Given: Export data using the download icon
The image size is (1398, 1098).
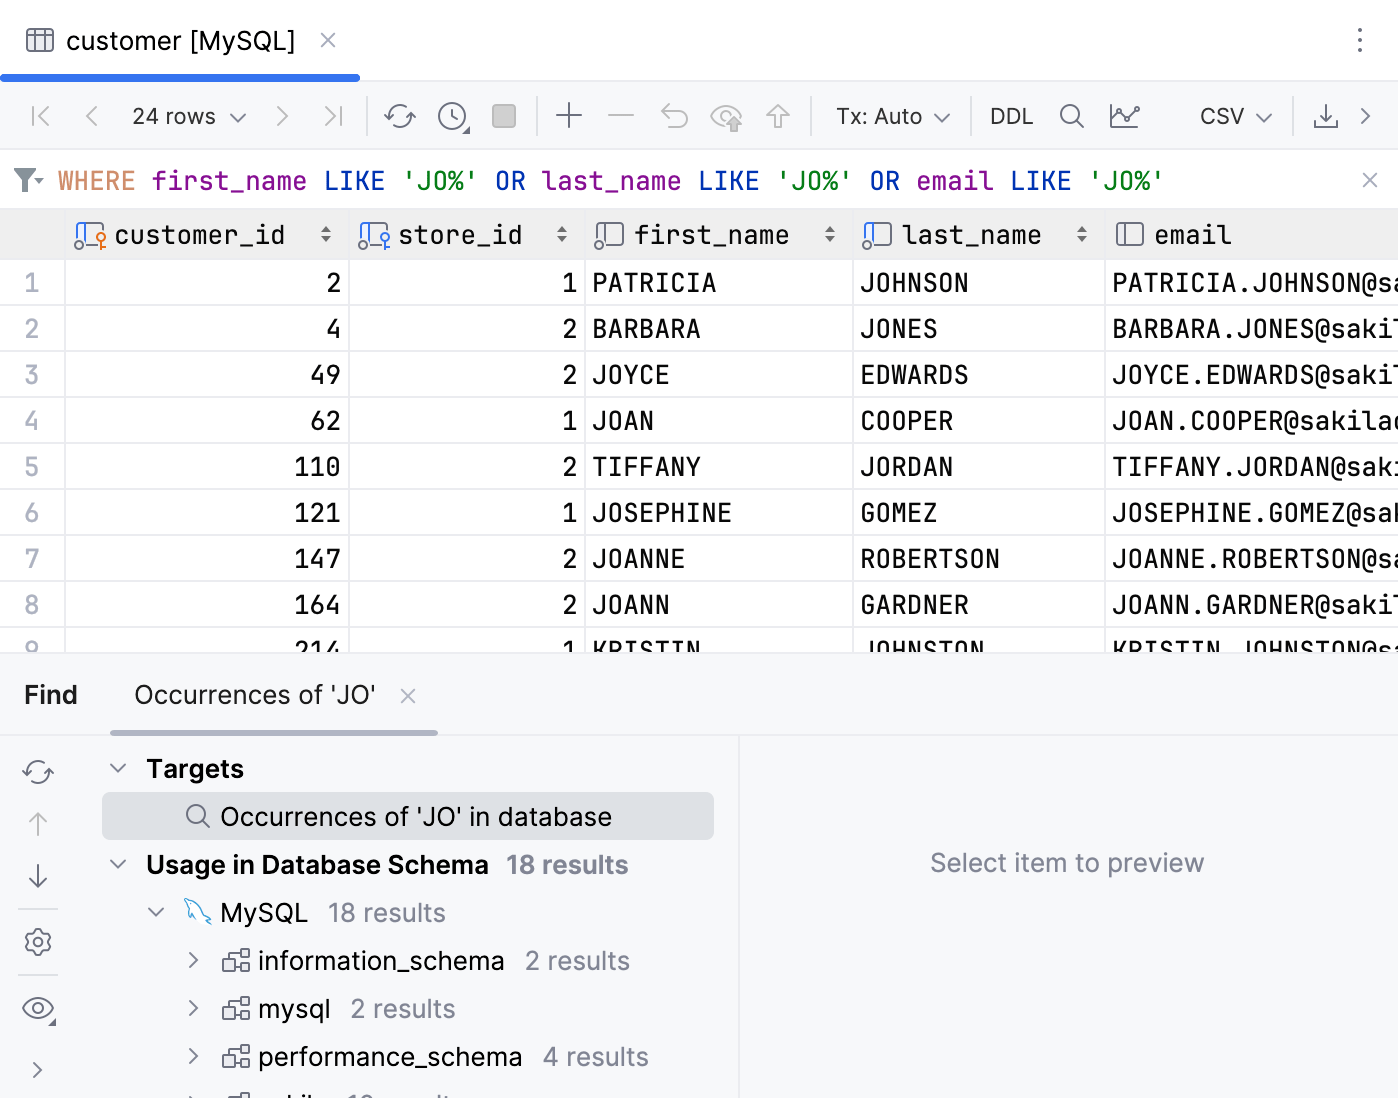Looking at the screenshot, I should pyautogui.click(x=1326, y=116).
